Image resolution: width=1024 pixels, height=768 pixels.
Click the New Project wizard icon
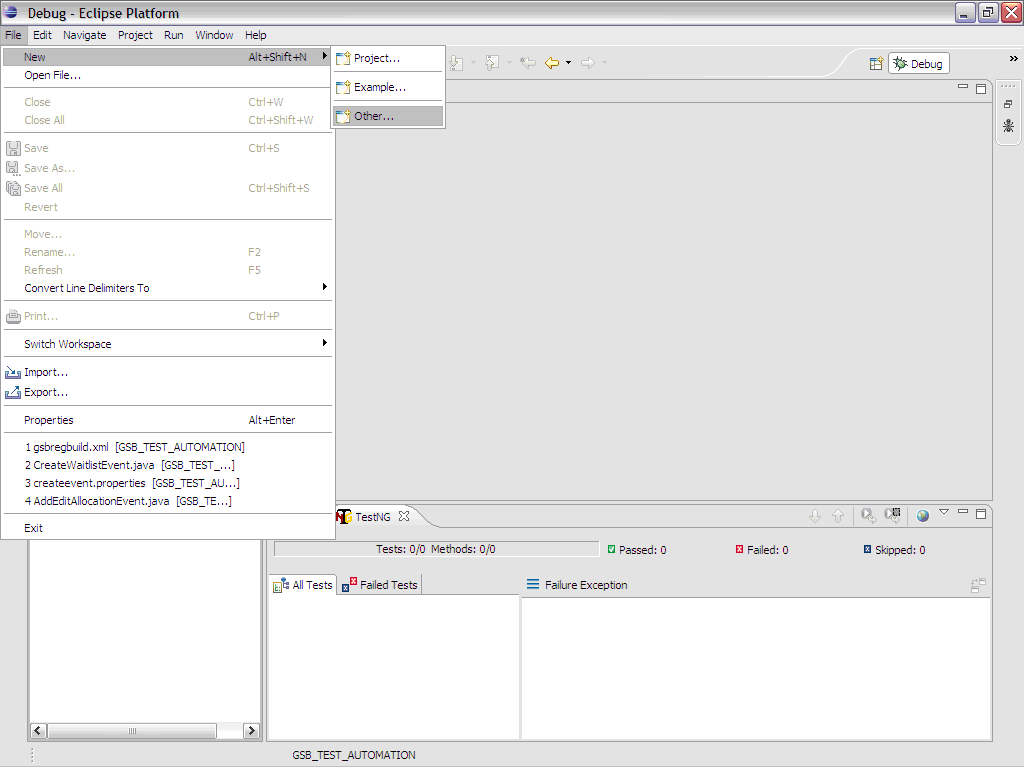343,59
